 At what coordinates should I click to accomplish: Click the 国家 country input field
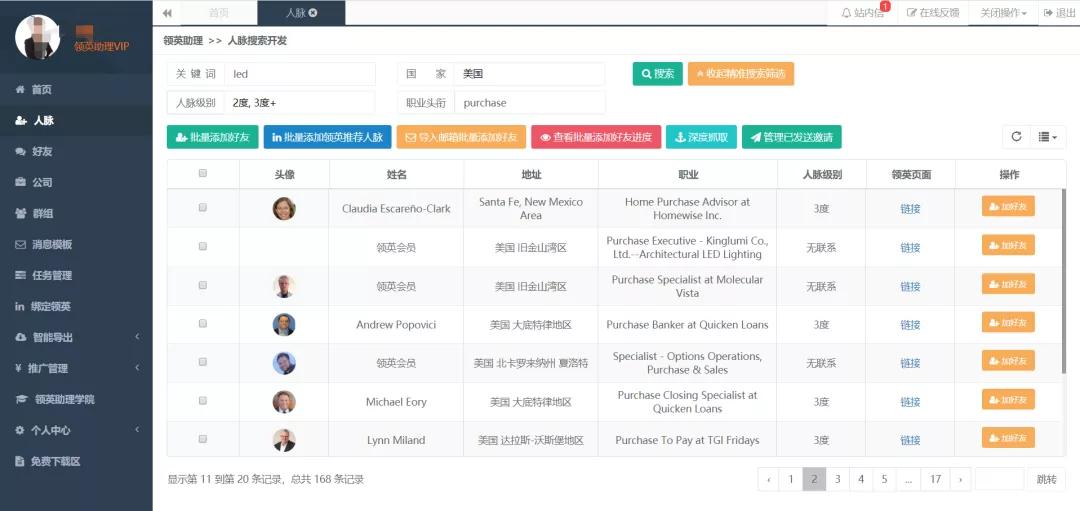[529, 74]
